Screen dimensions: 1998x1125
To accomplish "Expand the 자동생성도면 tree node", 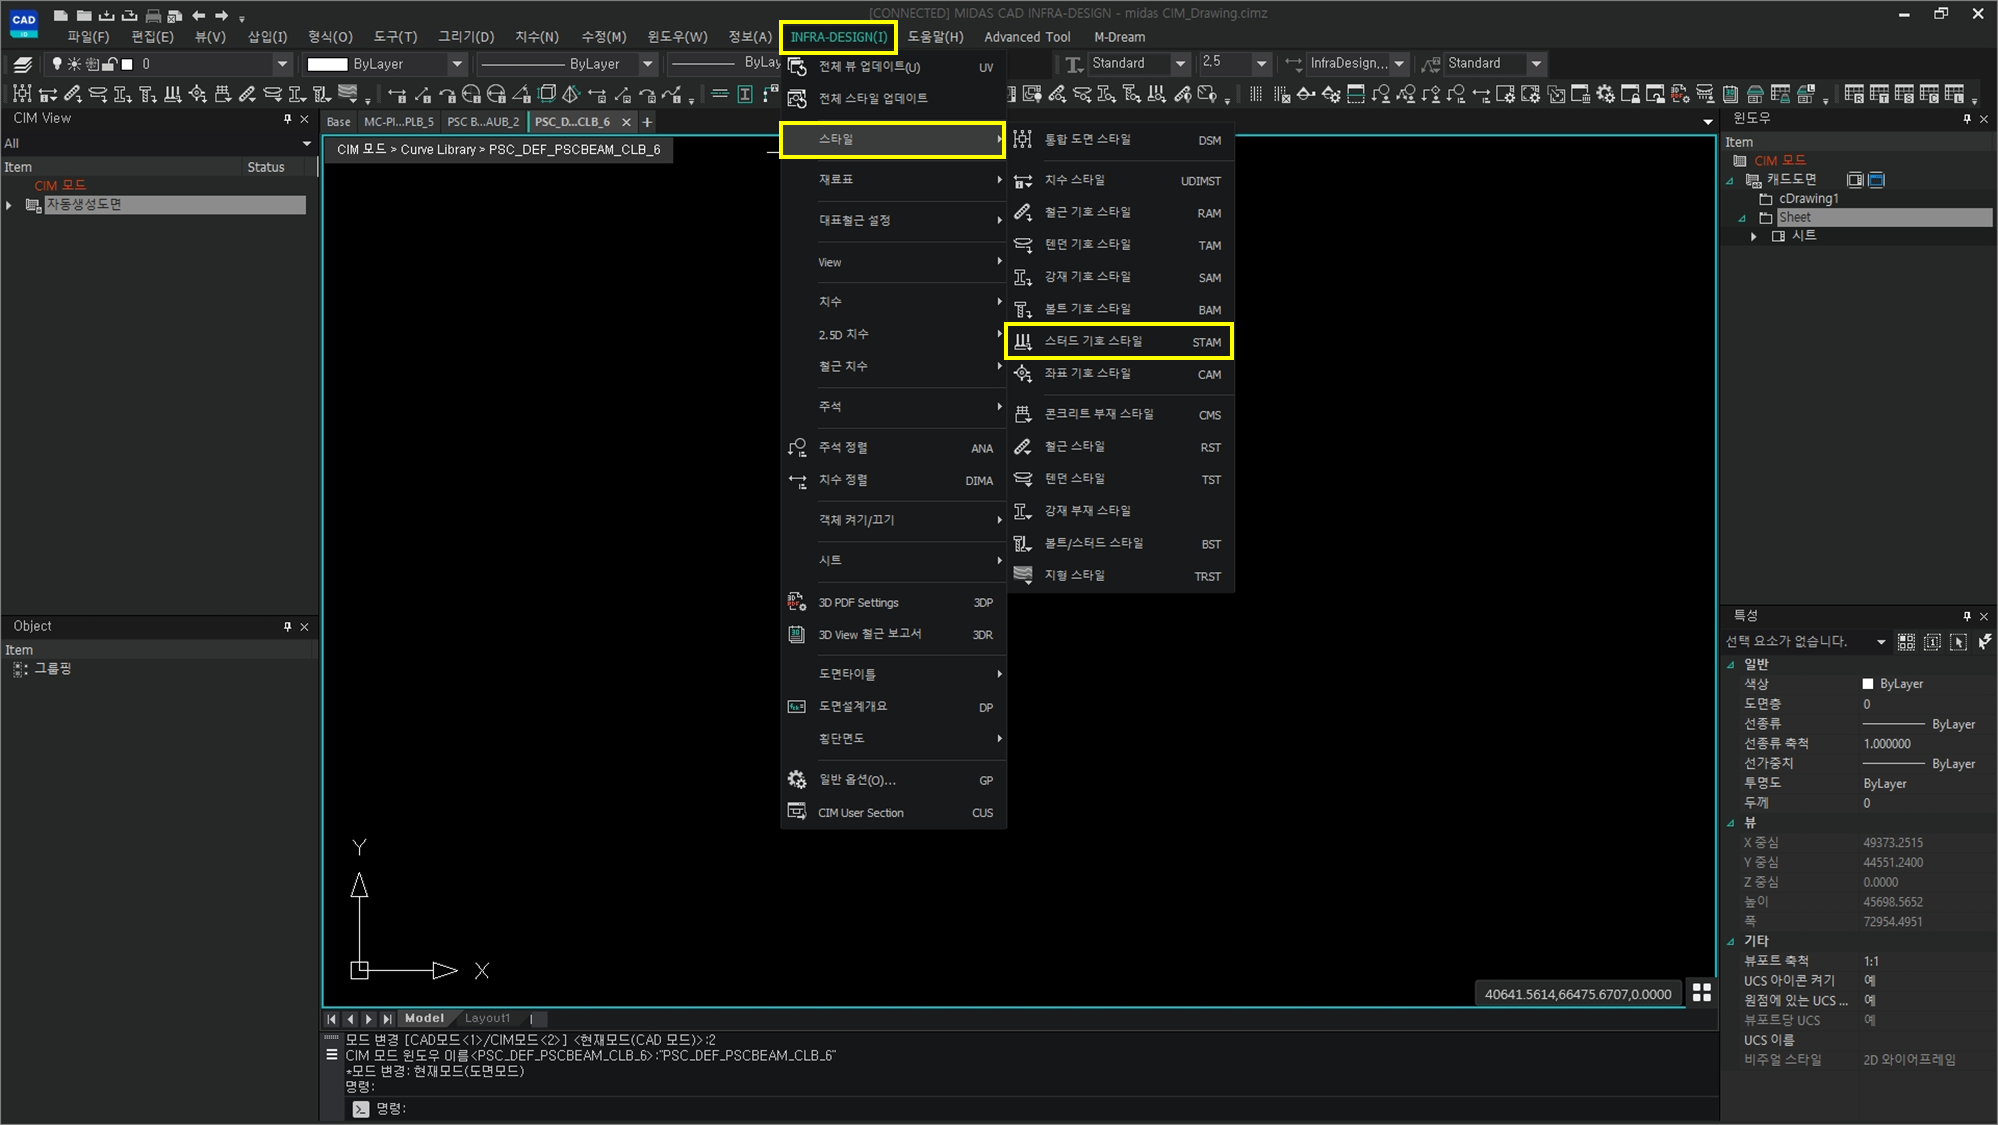I will 9,205.
